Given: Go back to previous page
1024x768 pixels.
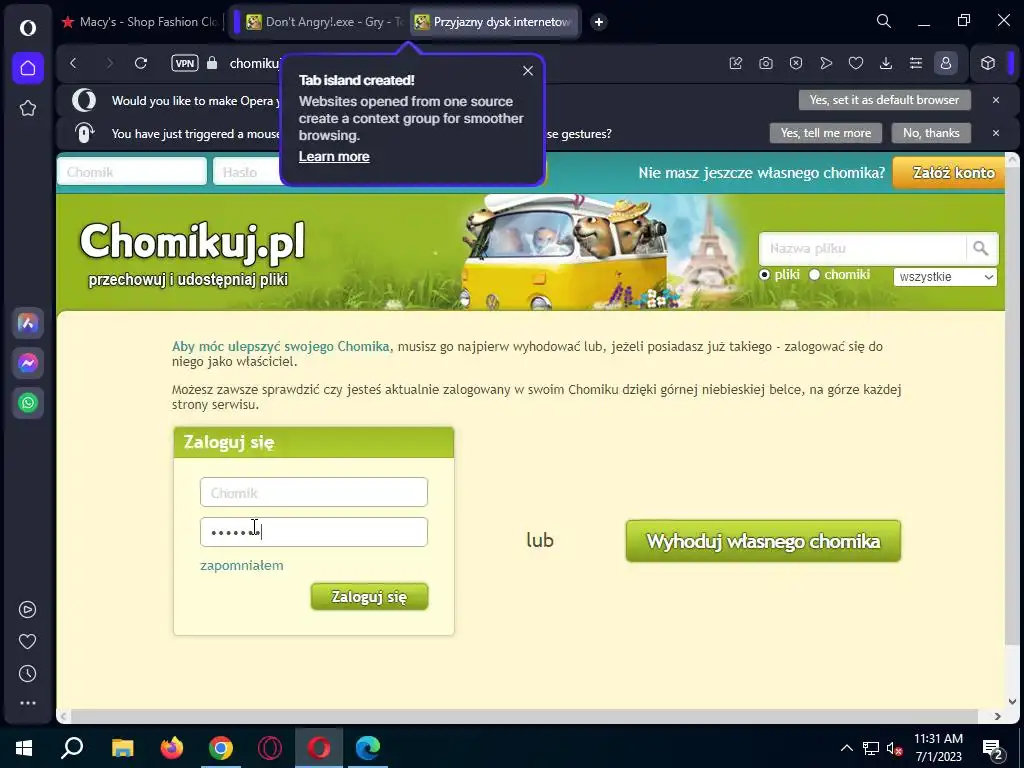Looking at the screenshot, I should click(x=73, y=63).
